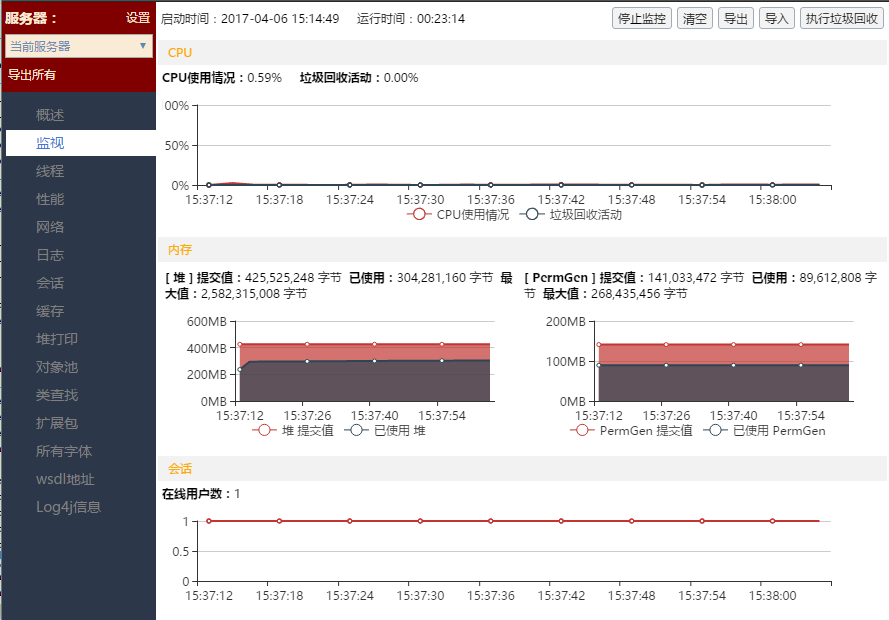This screenshot has width=889, height=620.
Task: Navigate to 网络 in sidebar
Action: coord(50,227)
